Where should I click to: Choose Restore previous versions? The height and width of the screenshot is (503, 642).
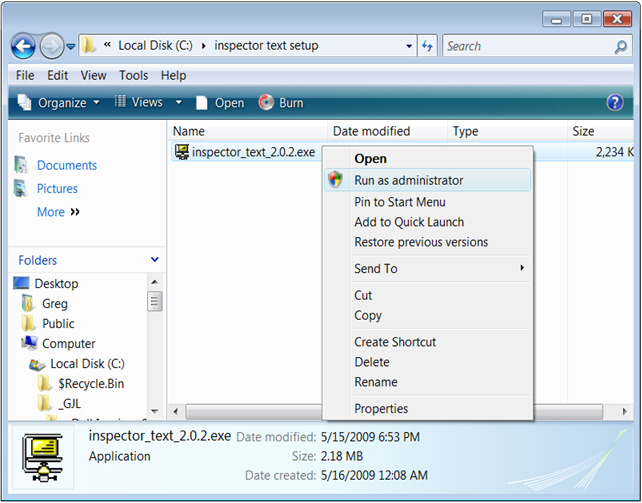(429, 242)
